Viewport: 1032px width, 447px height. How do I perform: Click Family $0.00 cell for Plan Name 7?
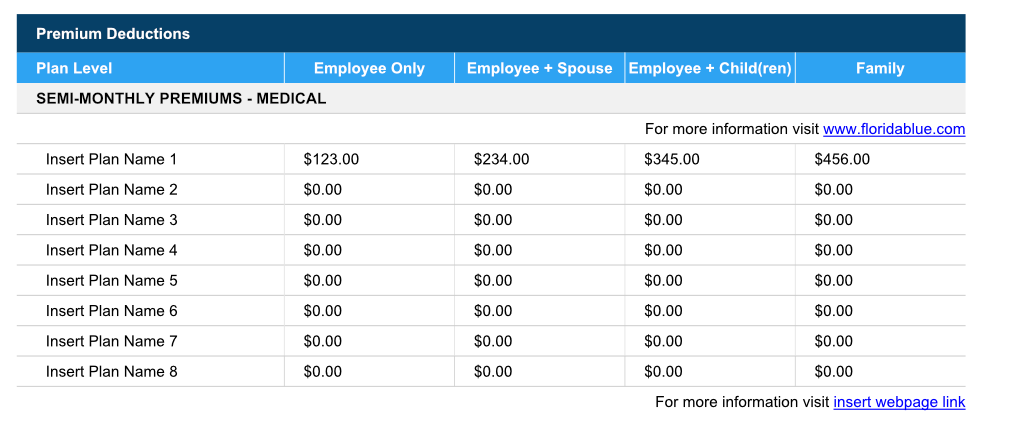834,341
